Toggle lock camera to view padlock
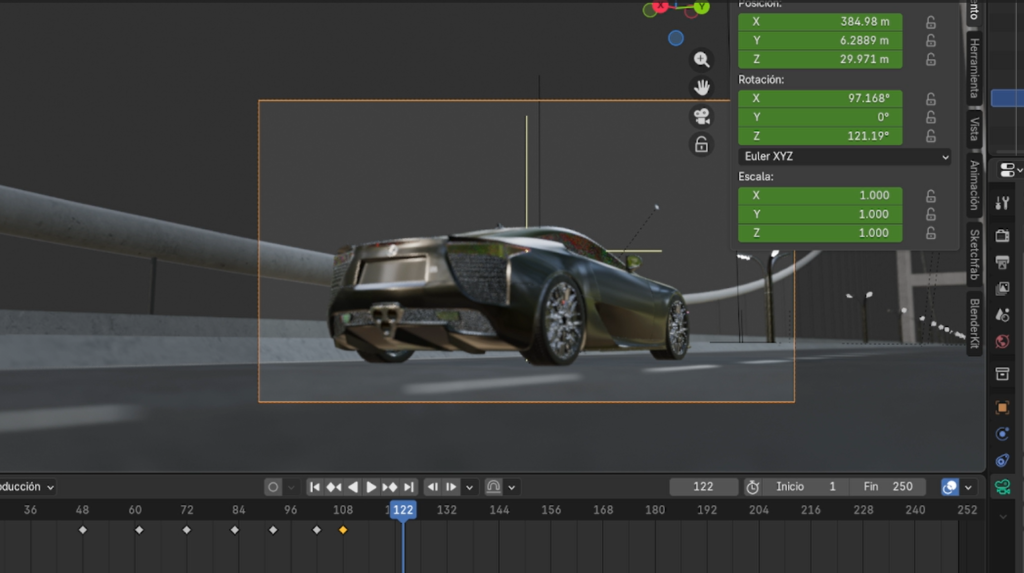This screenshot has width=1024, height=573. (702, 145)
